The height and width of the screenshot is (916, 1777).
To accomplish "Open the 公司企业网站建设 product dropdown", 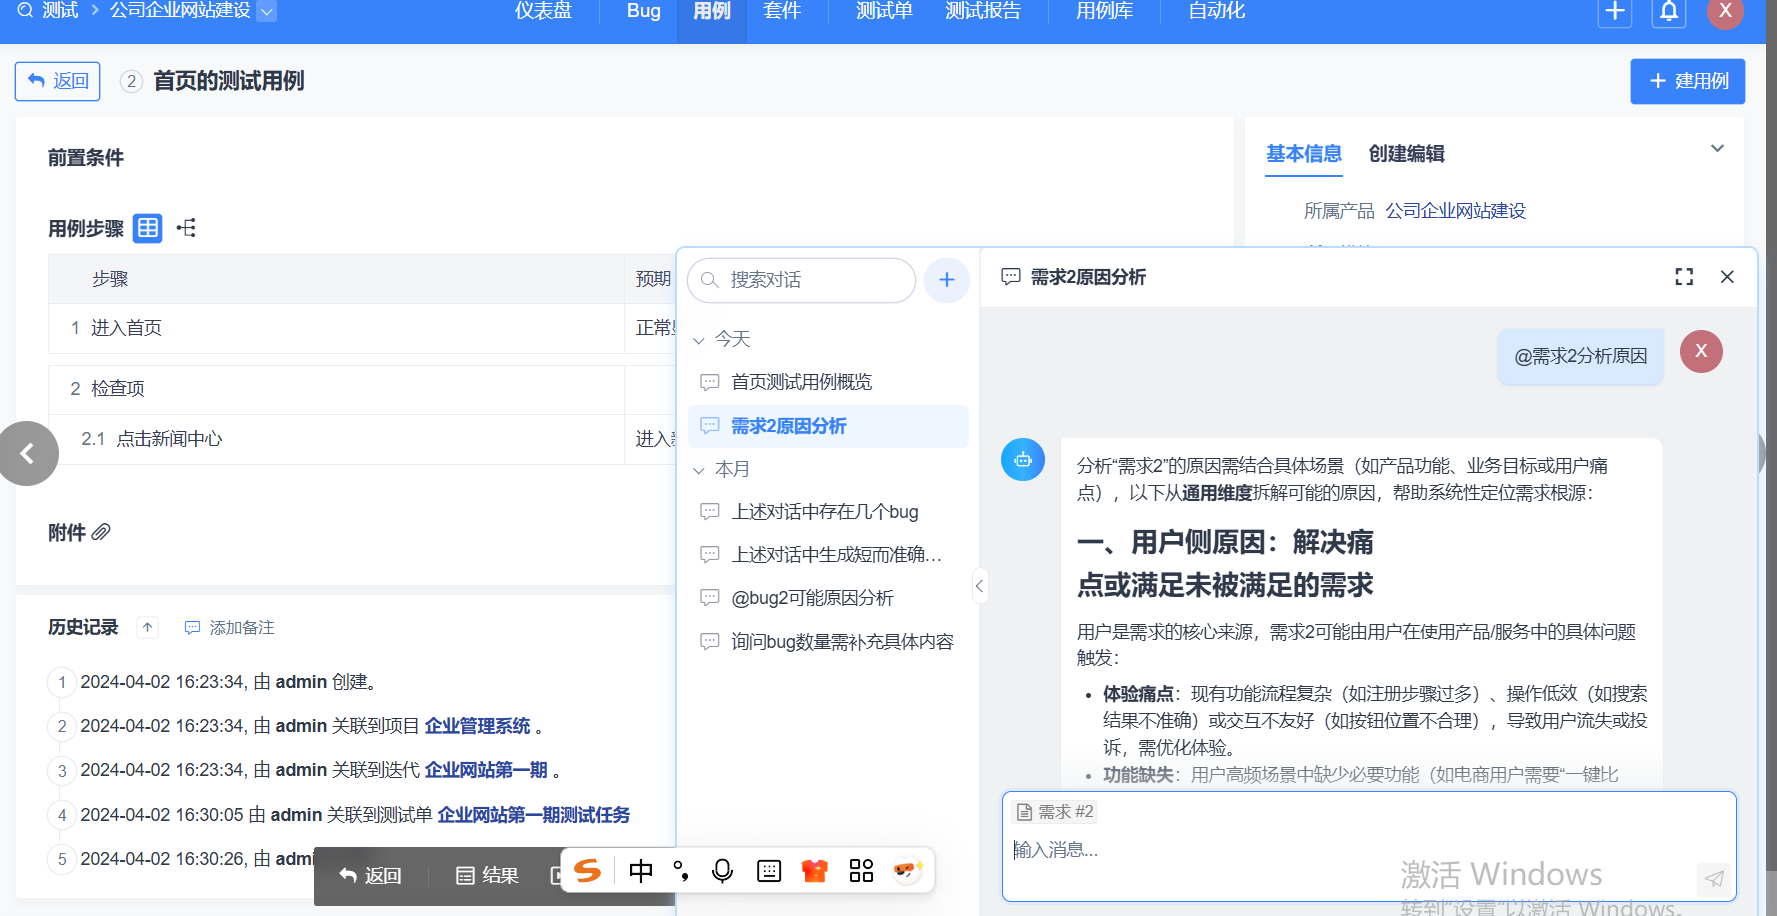I will point(266,12).
